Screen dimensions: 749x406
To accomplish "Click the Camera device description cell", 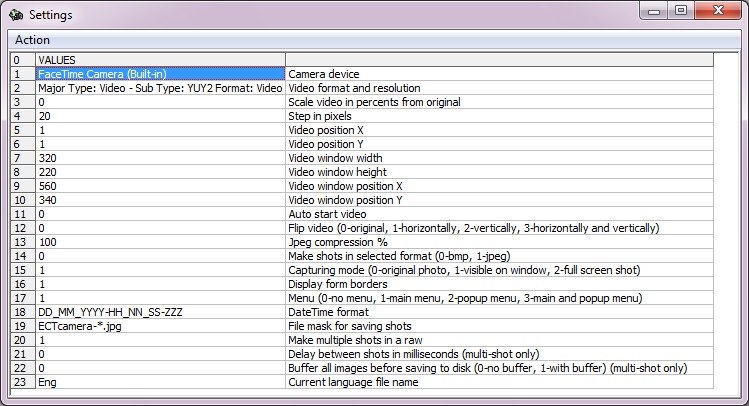I will click(499, 74).
